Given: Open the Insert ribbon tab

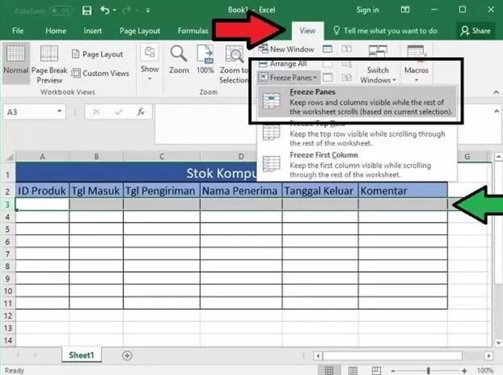Looking at the screenshot, I should 92,31.
